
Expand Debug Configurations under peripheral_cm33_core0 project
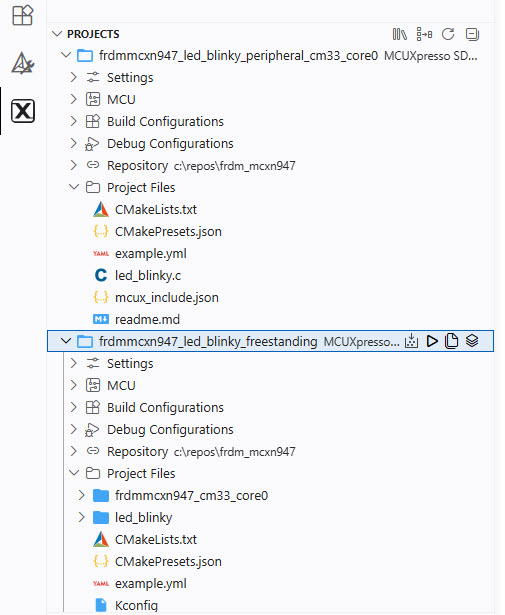tap(73, 143)
